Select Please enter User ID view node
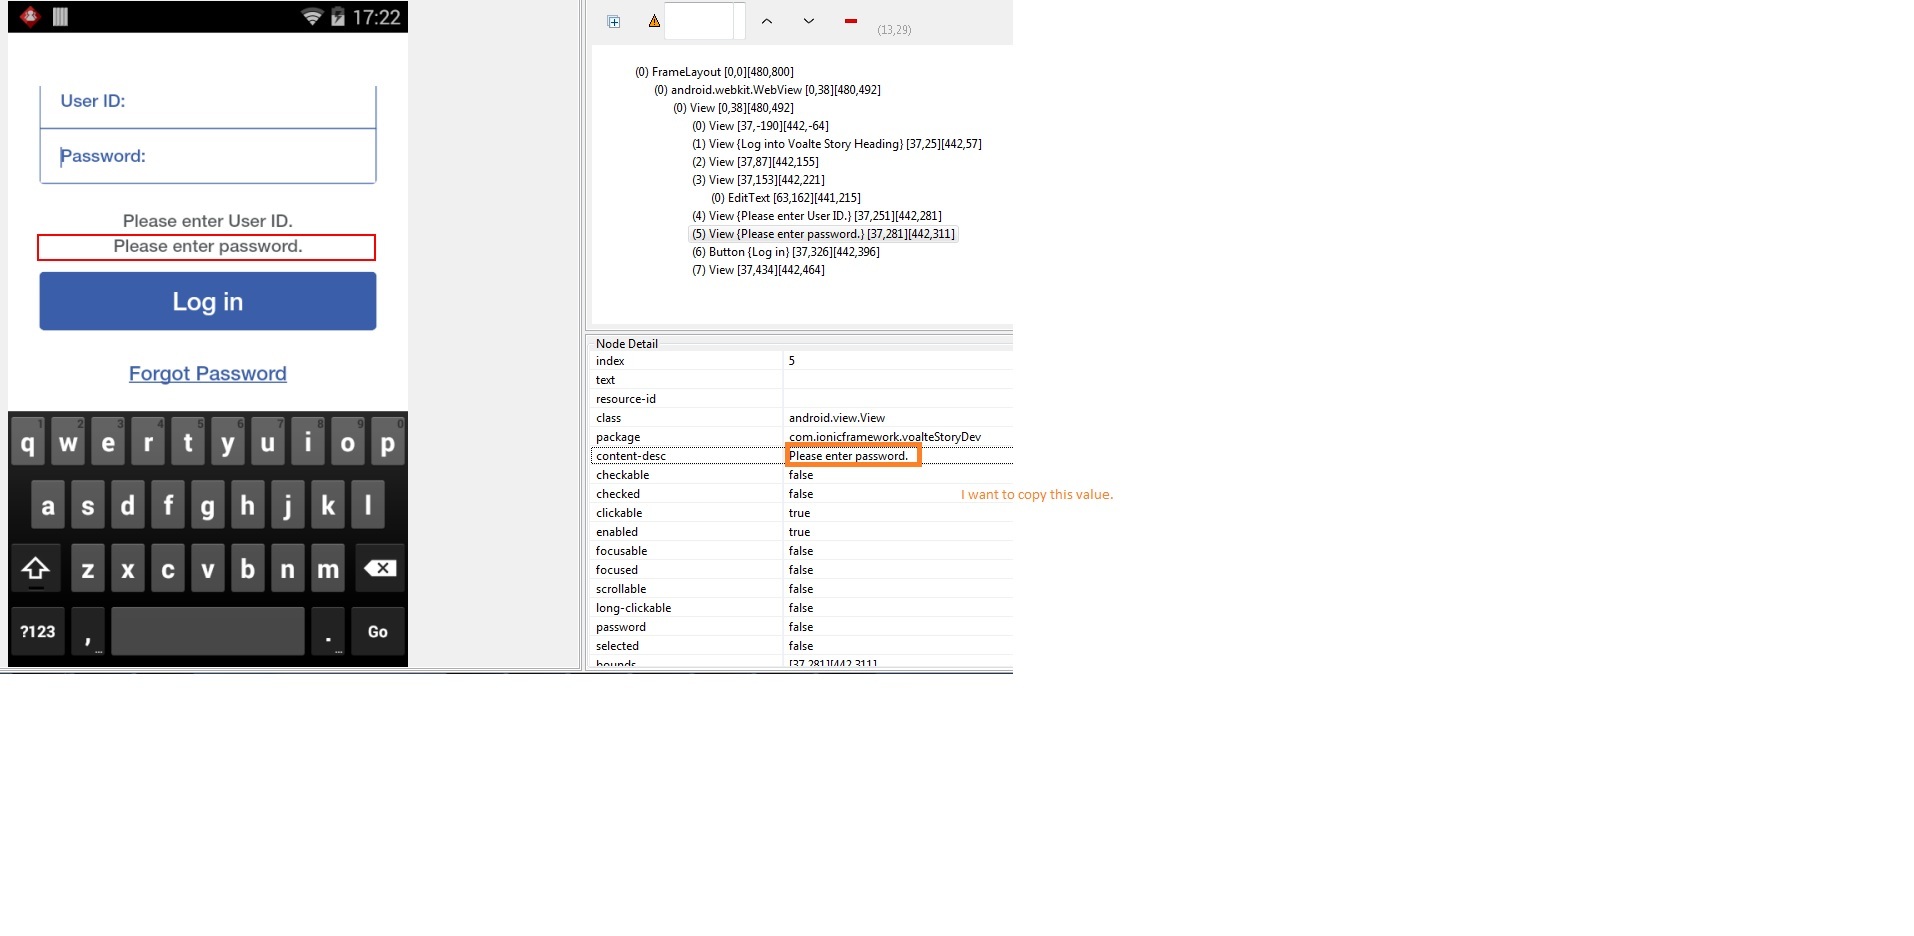The width and height of the screenshot is (1914, 936). 817,216
